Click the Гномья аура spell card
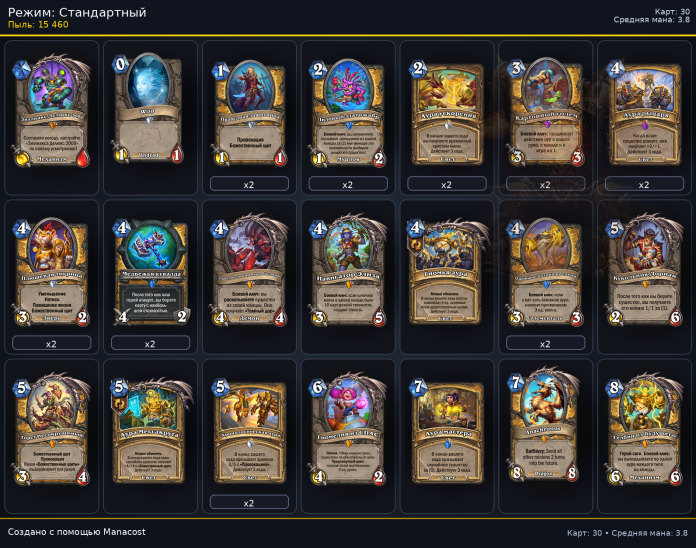Image resolution: width=696 pixels, height=548 pixels. click(447, 271)
